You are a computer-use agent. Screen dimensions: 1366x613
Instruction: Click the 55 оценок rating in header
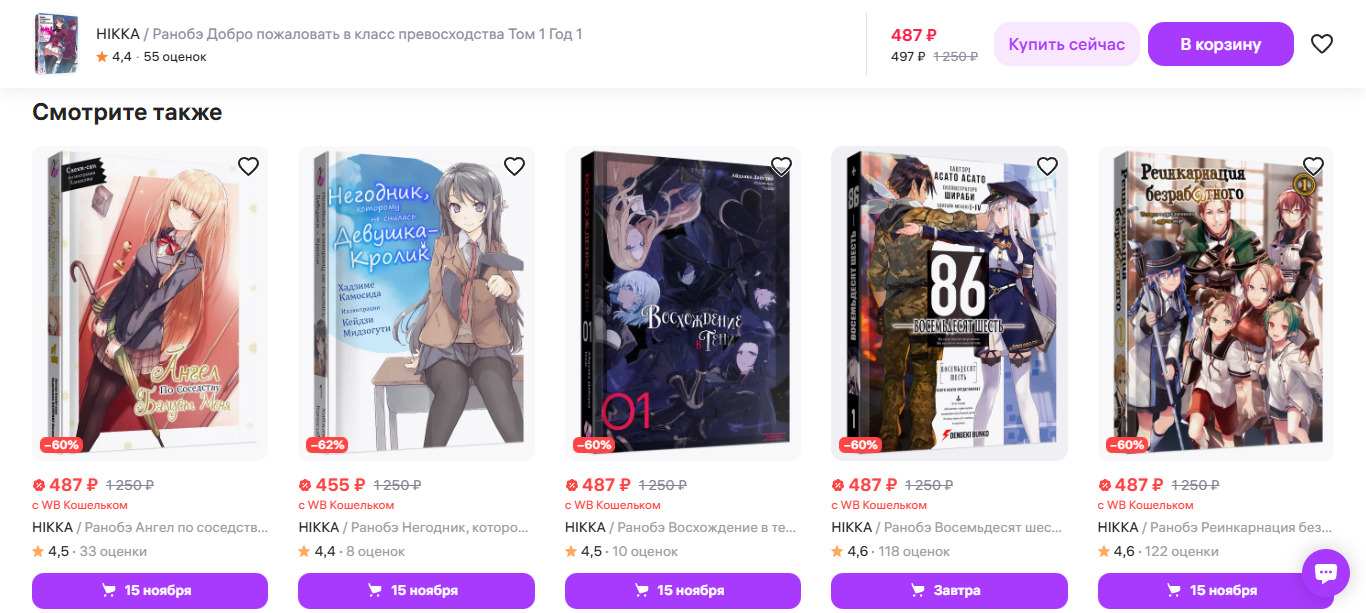(x=175, y=57)
